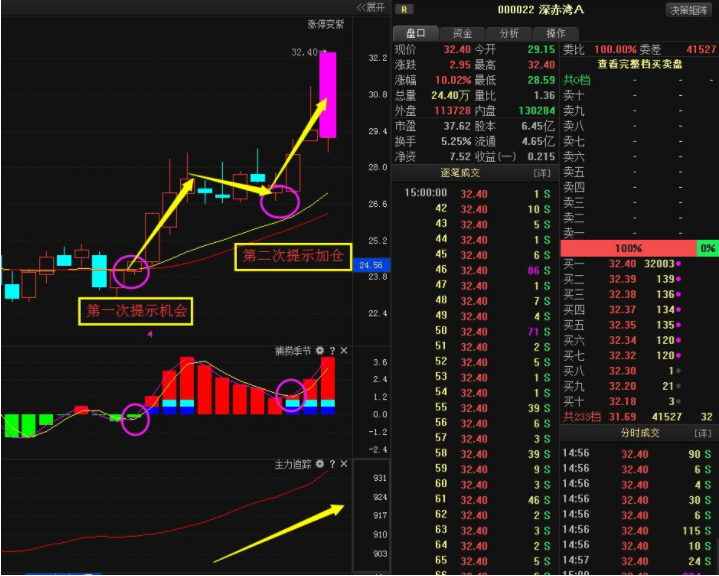This screenshot has width=719, height=576.
Task: Close the 主力追踪 indicator panel
Action: click(344, 464)
